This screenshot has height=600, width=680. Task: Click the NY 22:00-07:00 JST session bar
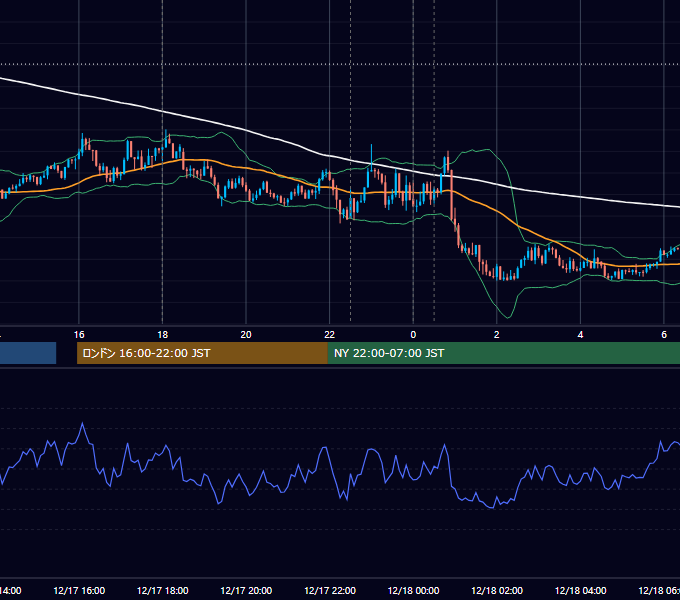pyautogui.click(x=503, y=353)
